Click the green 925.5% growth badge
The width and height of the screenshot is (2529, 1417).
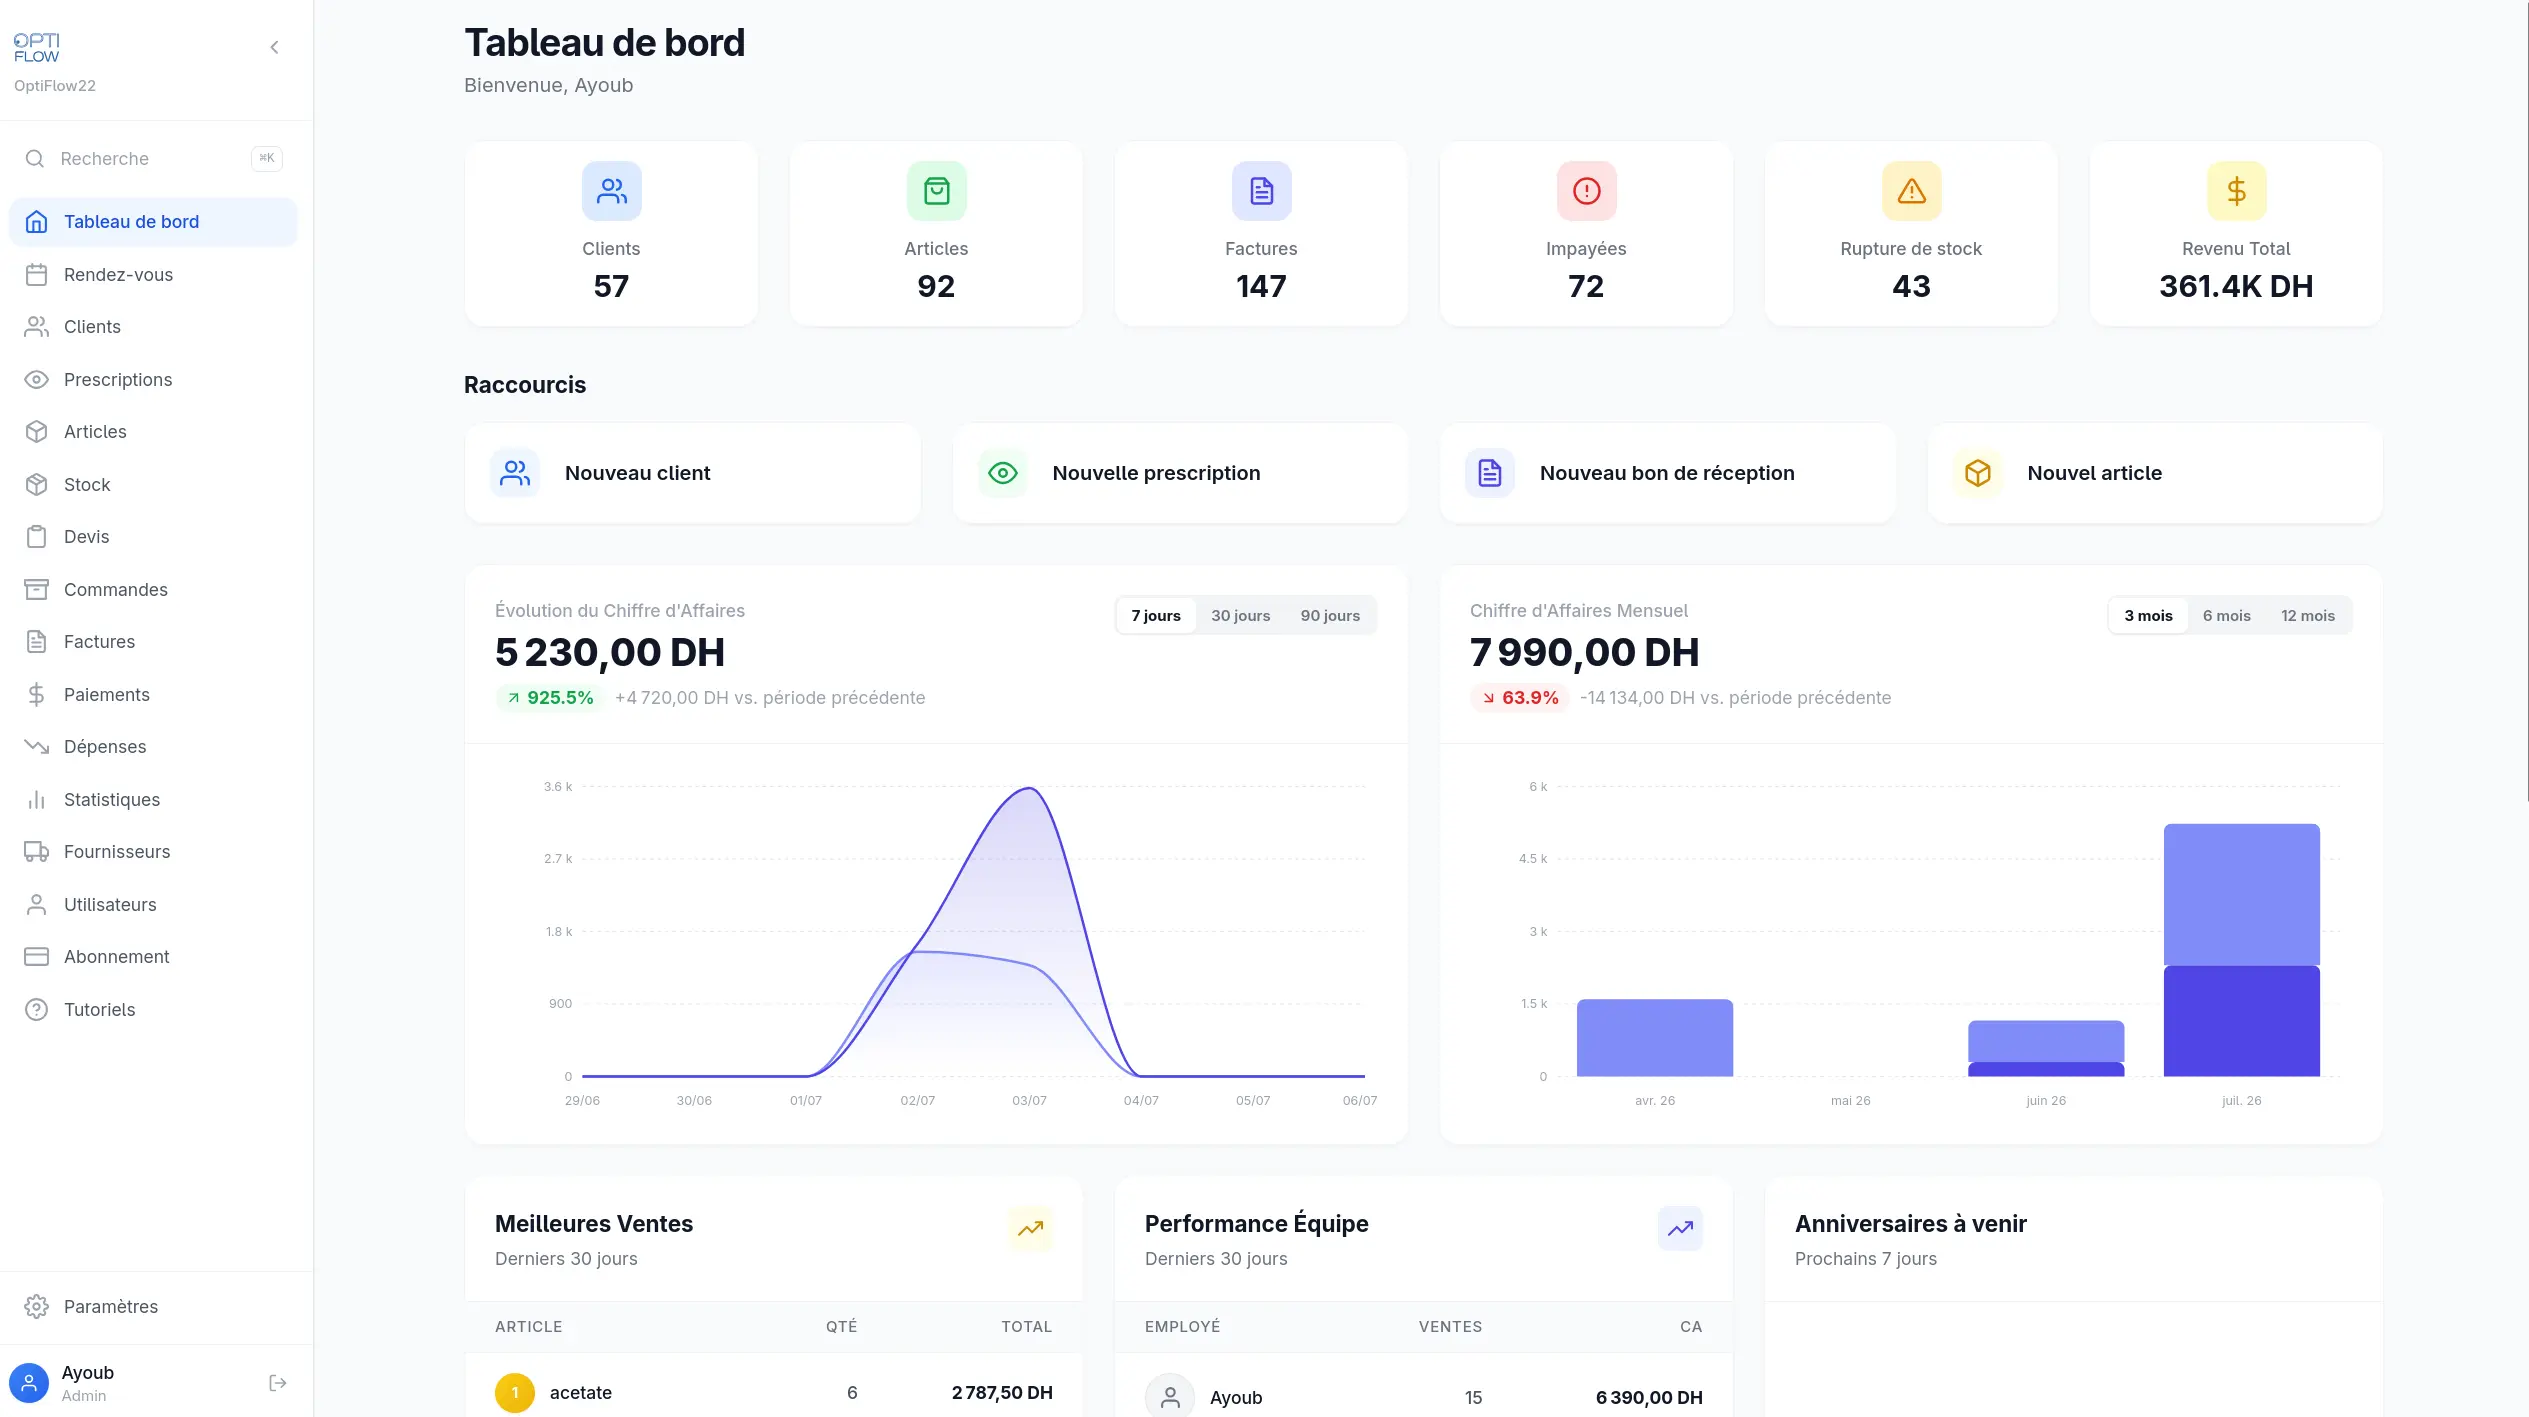tap(549, 698)
